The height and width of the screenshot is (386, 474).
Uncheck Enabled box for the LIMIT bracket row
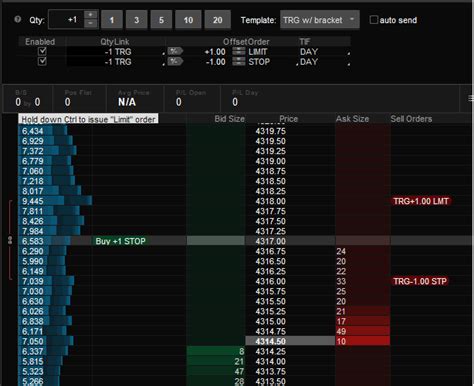pos(42,51)
